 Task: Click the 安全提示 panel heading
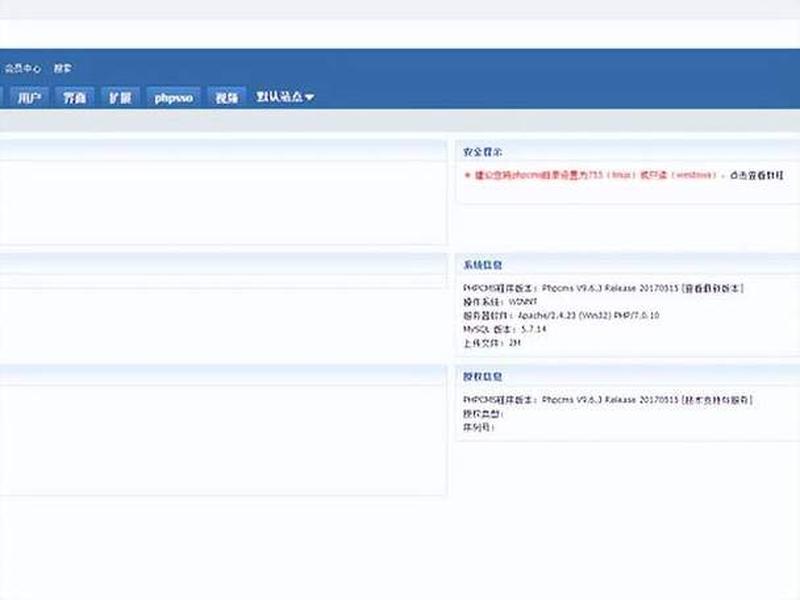coord(483,152)
